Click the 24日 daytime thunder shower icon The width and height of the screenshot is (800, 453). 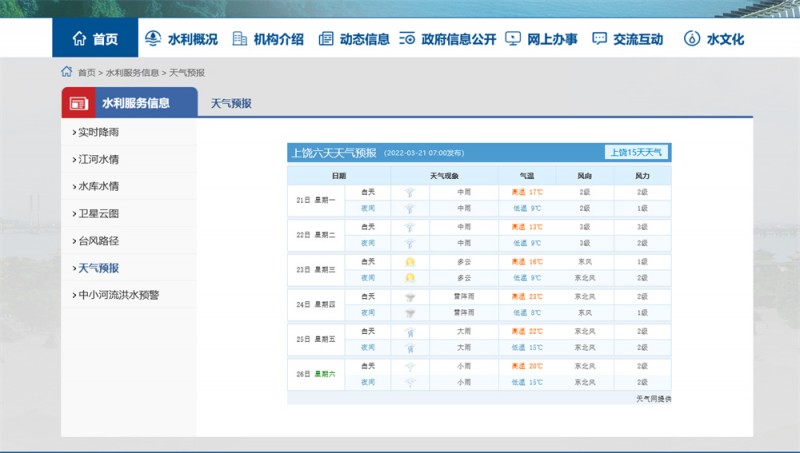tap(410, 296)
